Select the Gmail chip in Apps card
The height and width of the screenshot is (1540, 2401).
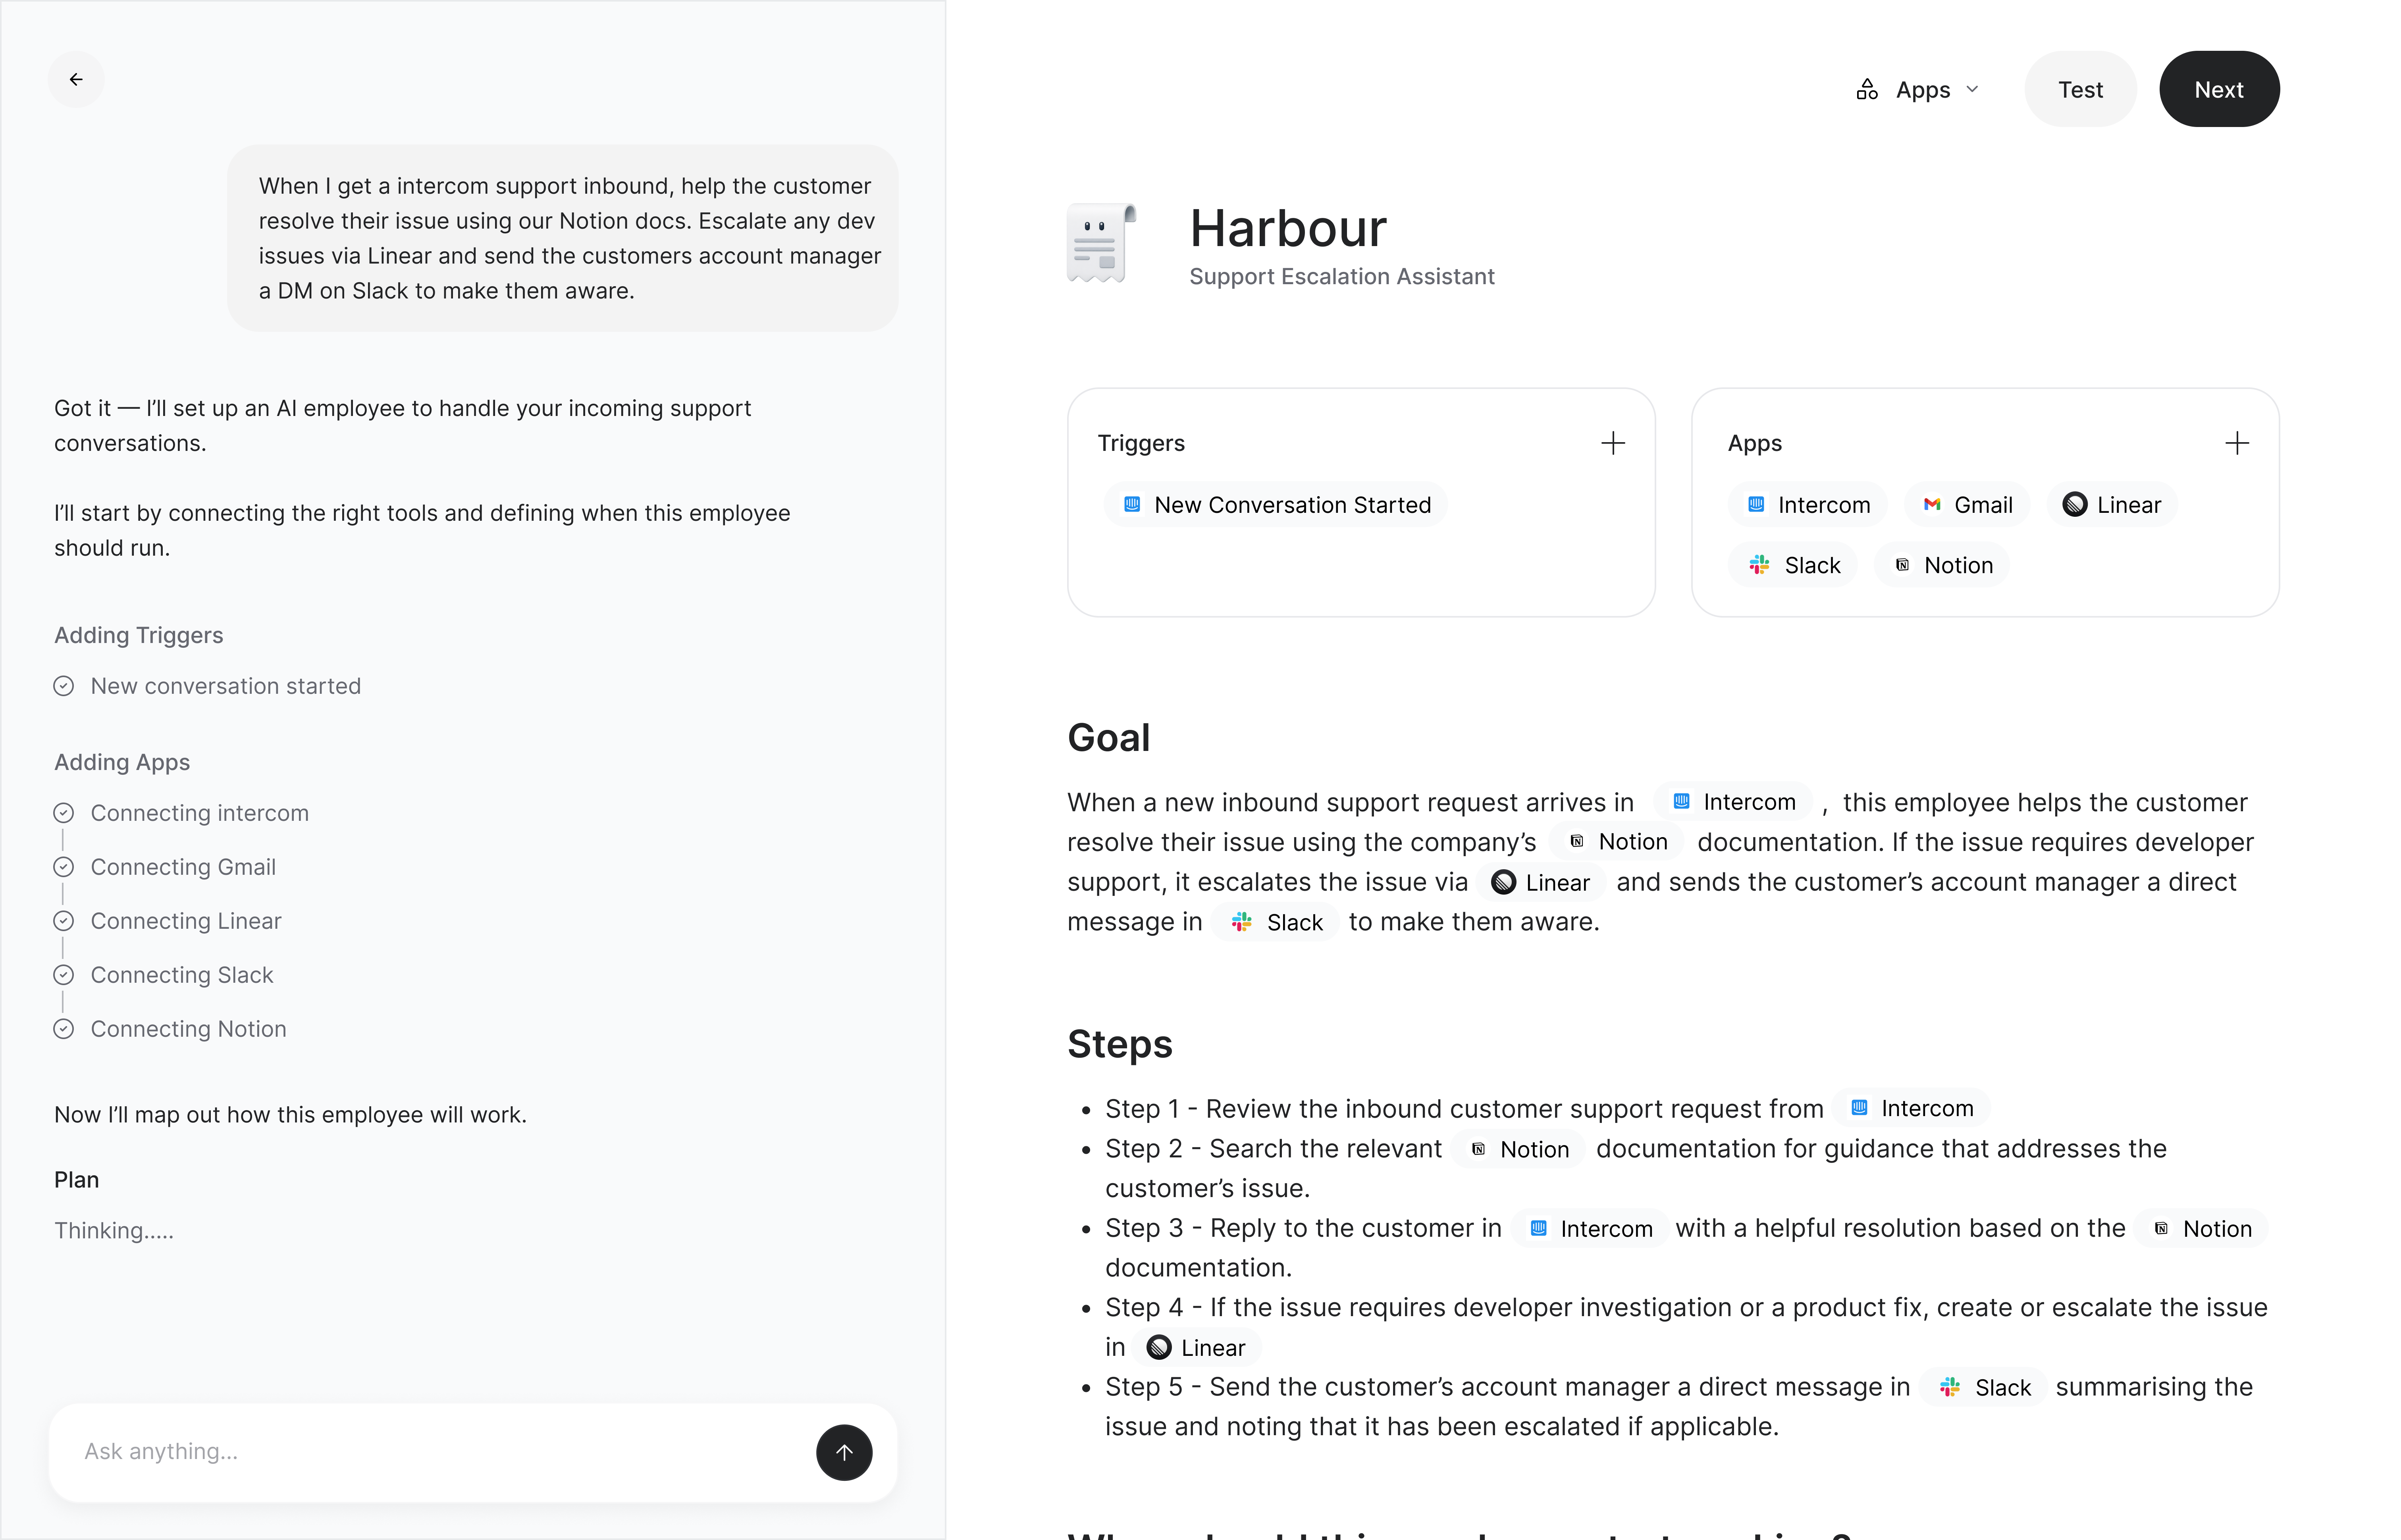(x=1967, y=505)
